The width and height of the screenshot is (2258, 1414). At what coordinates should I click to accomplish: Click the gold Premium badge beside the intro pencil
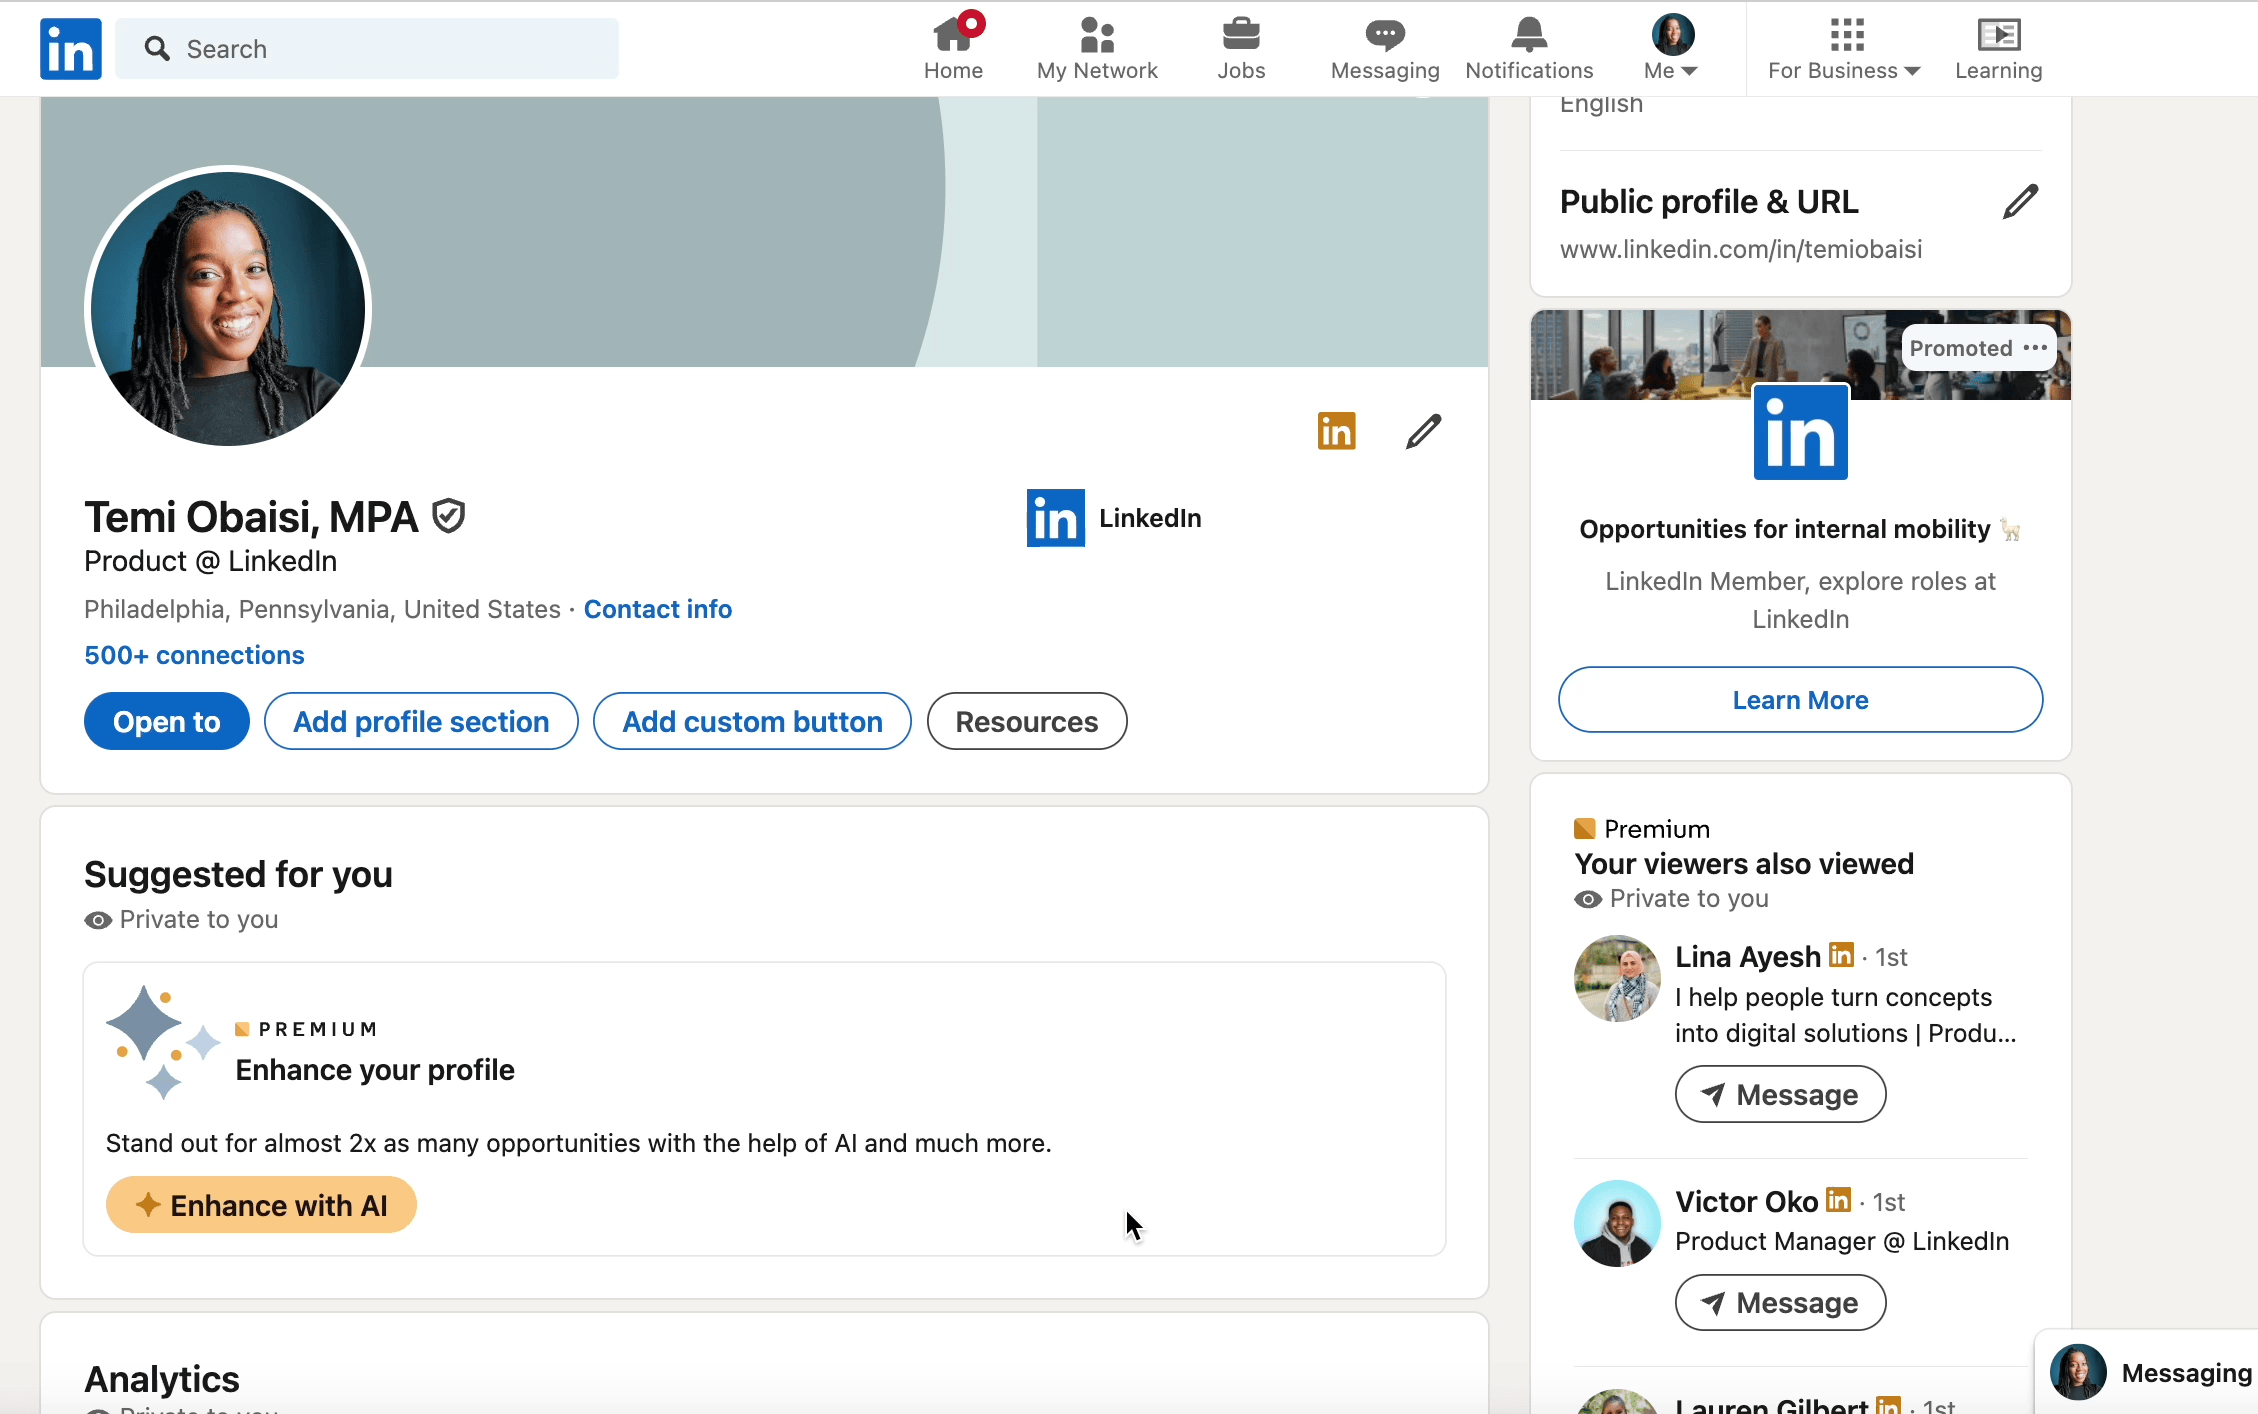point(1336,431)
